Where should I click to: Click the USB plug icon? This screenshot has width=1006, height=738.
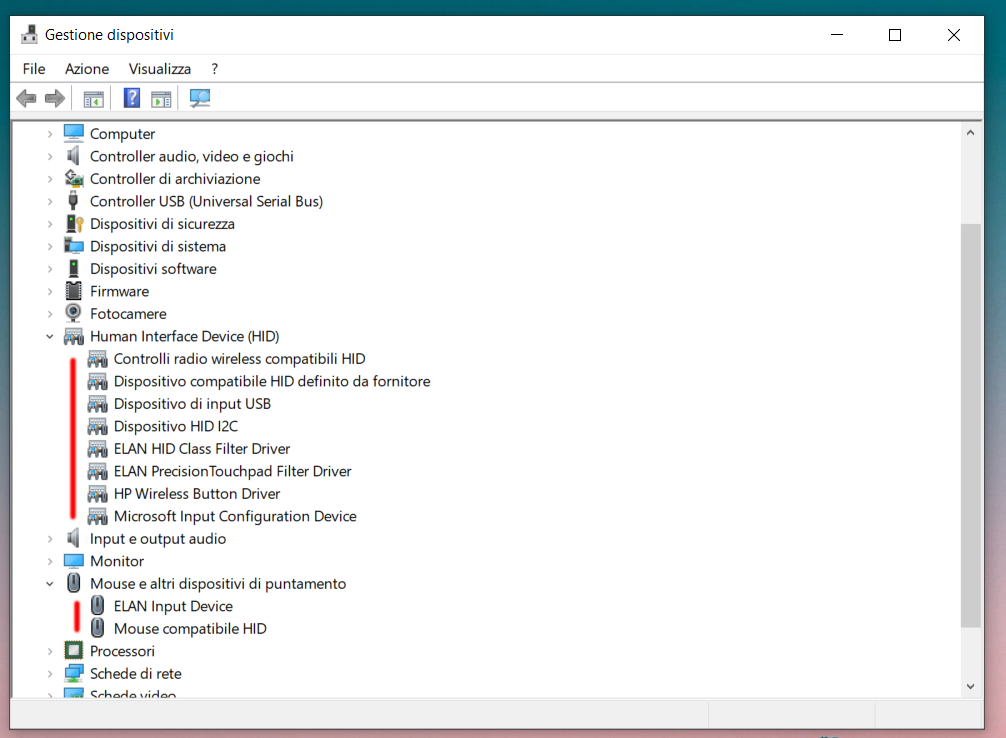coord(74,201)
